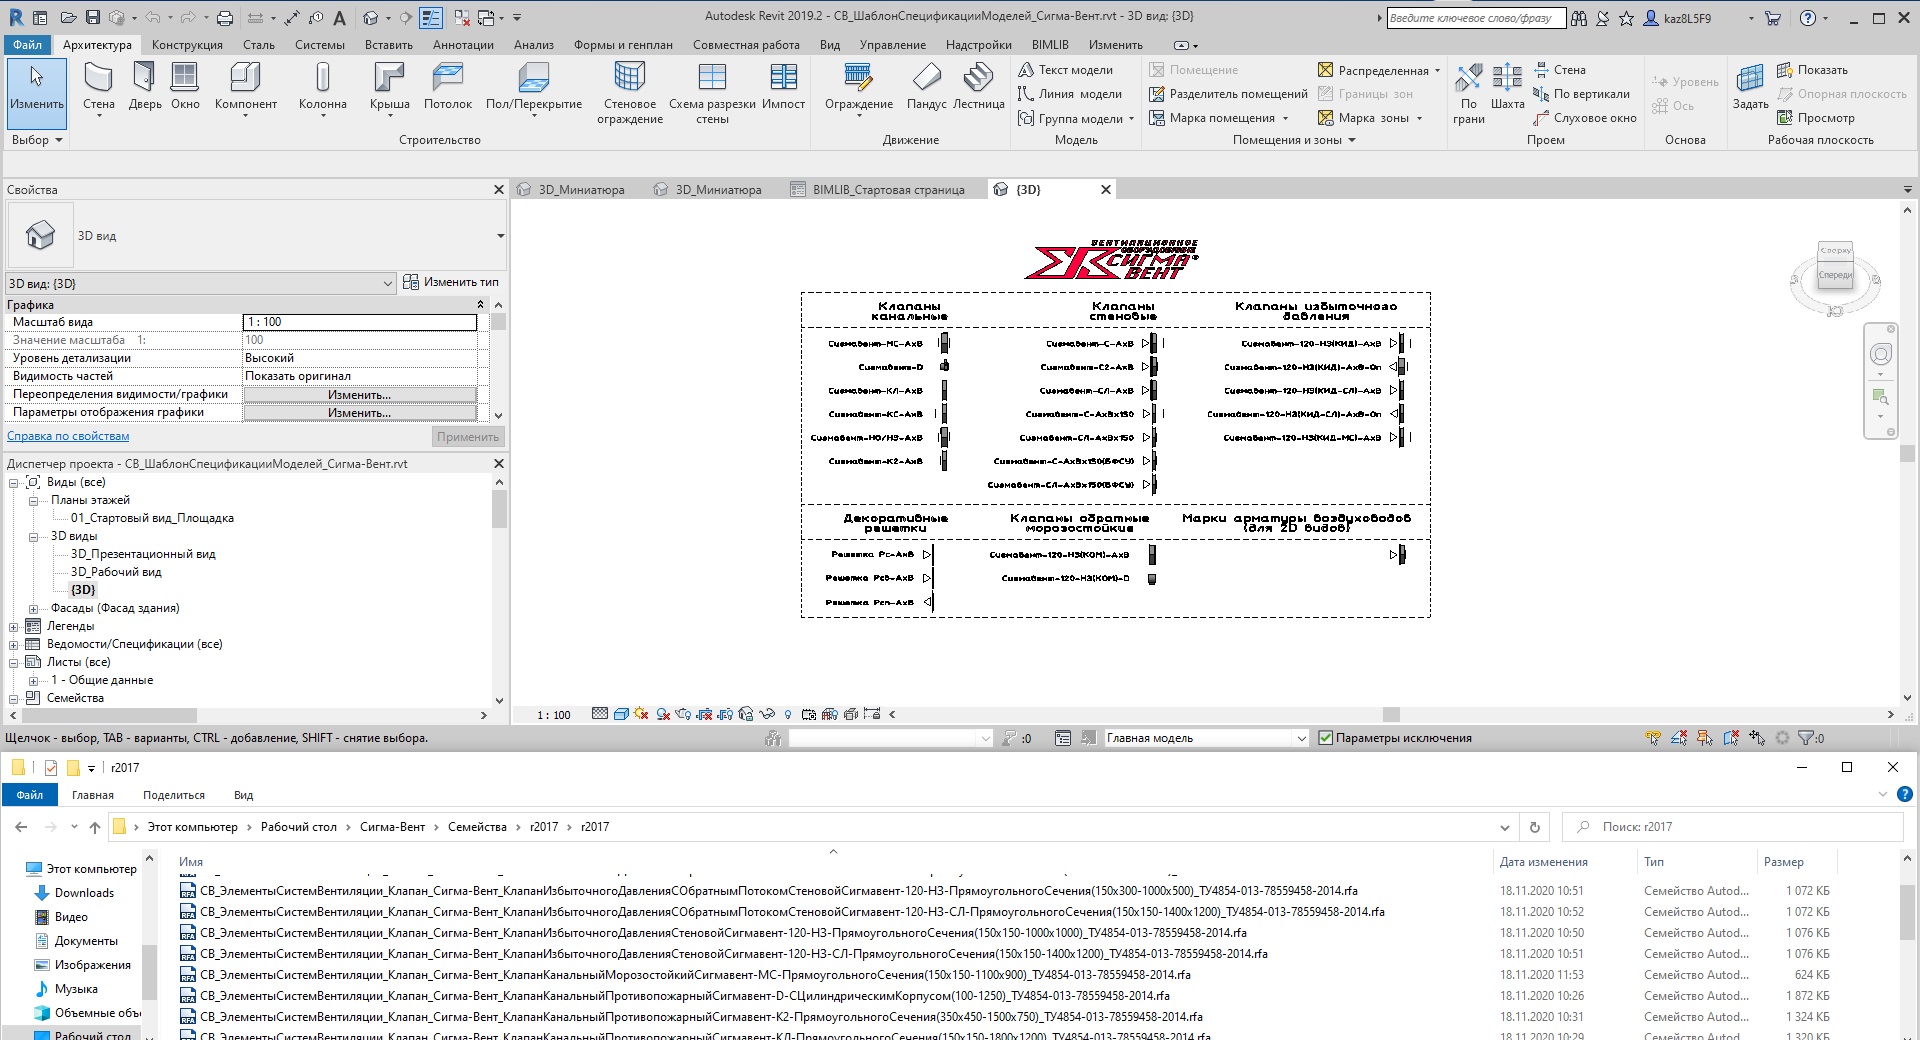Click the Изменить тип button
The image size is (1920, 1040).
pos(451,283)
